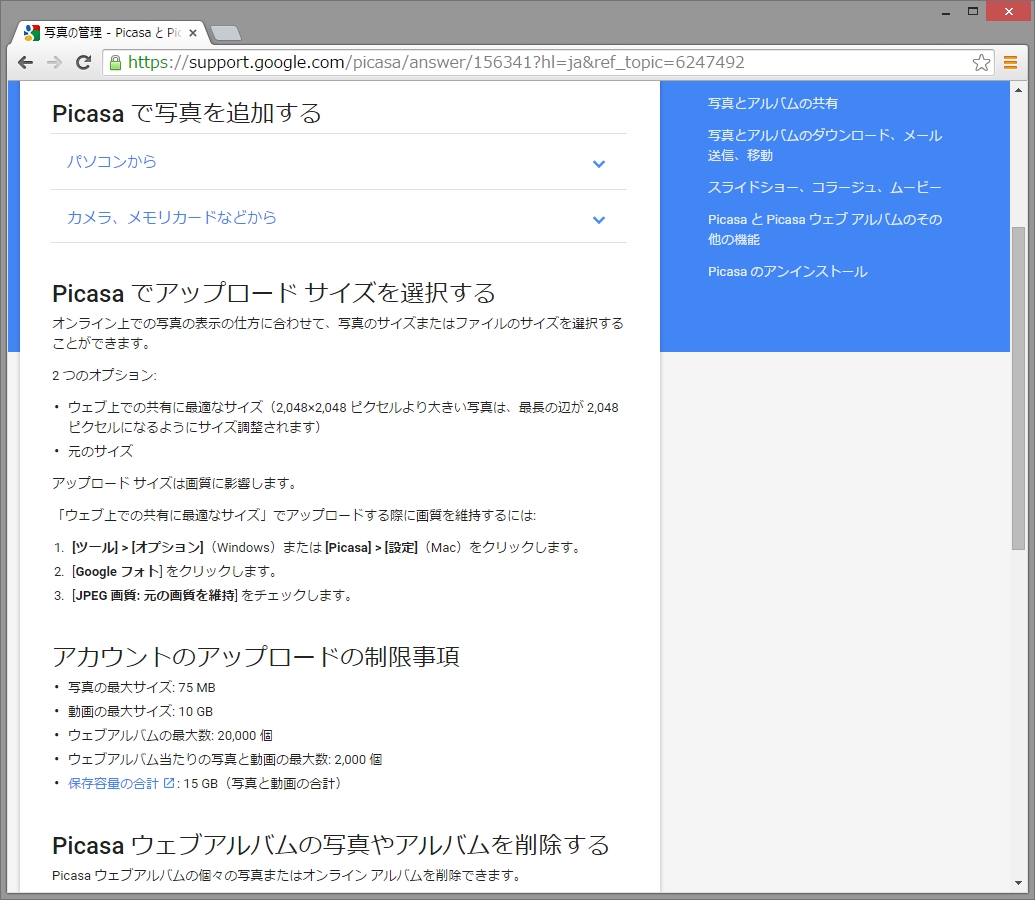Click the bullet ウェブ上での共有に最適なサイズ

pyautogui.click(x=343, y=417)
